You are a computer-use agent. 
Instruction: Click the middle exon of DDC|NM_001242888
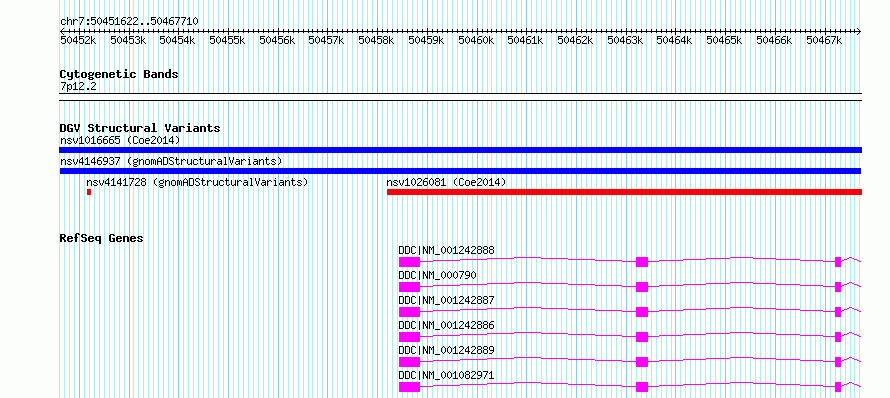pyautogui.click(x=642, y=262)
